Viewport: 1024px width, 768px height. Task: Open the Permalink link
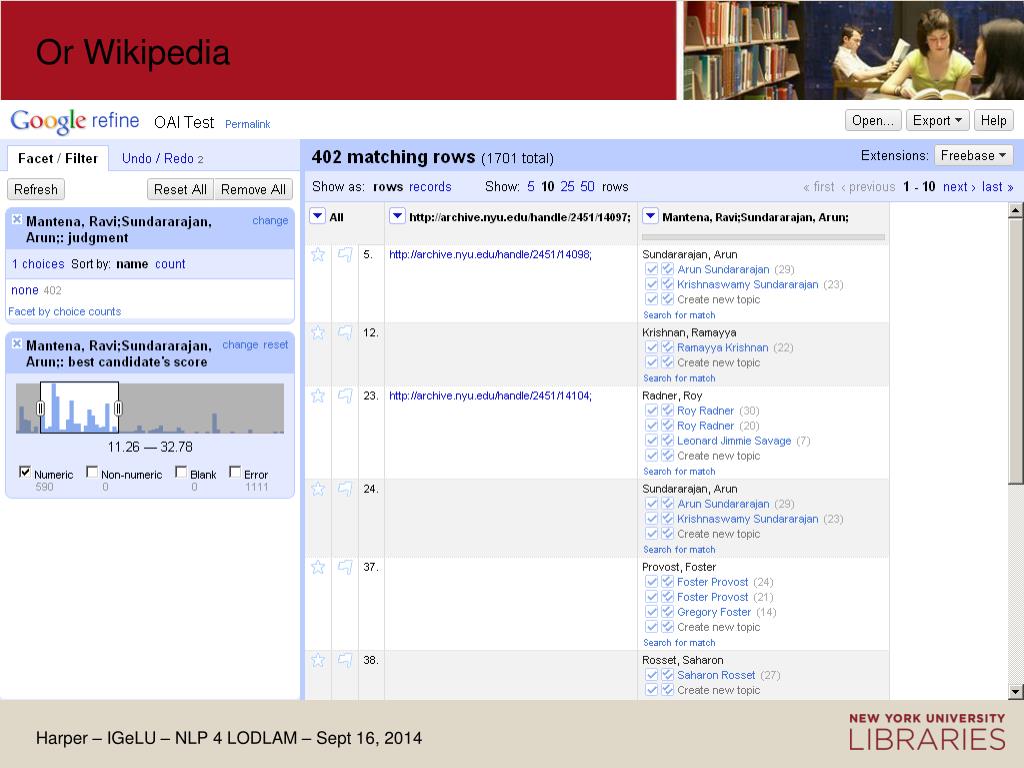[x=248, y=124]
